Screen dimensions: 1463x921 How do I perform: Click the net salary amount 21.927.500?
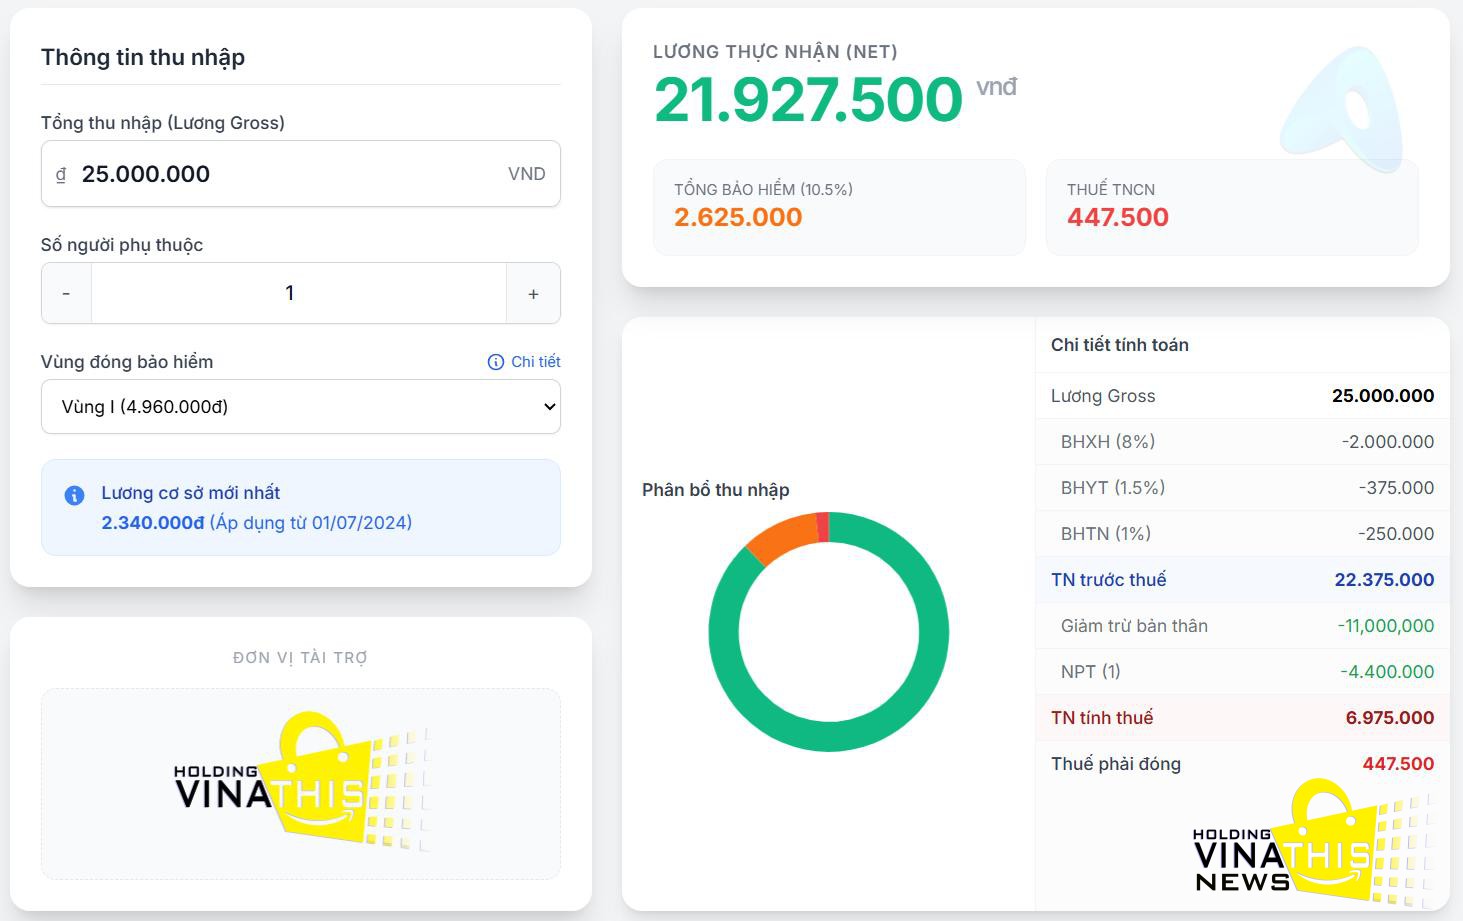pos(808,100)
